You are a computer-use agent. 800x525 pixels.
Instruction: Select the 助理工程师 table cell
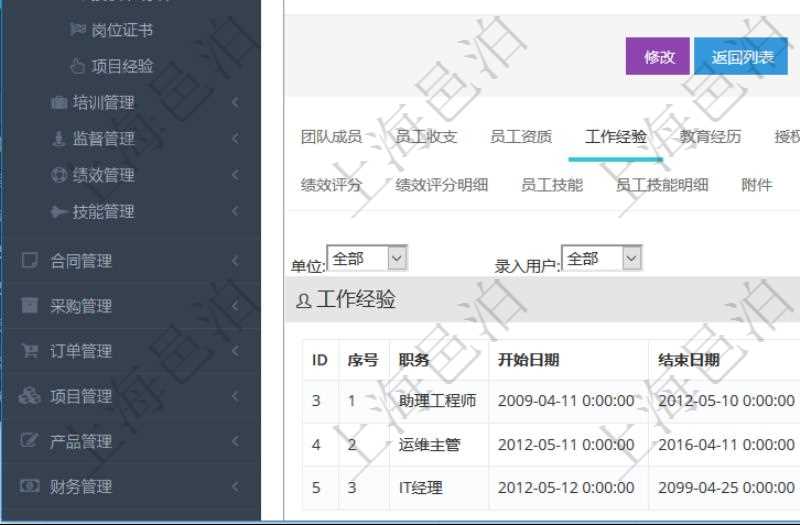(437, 401)
